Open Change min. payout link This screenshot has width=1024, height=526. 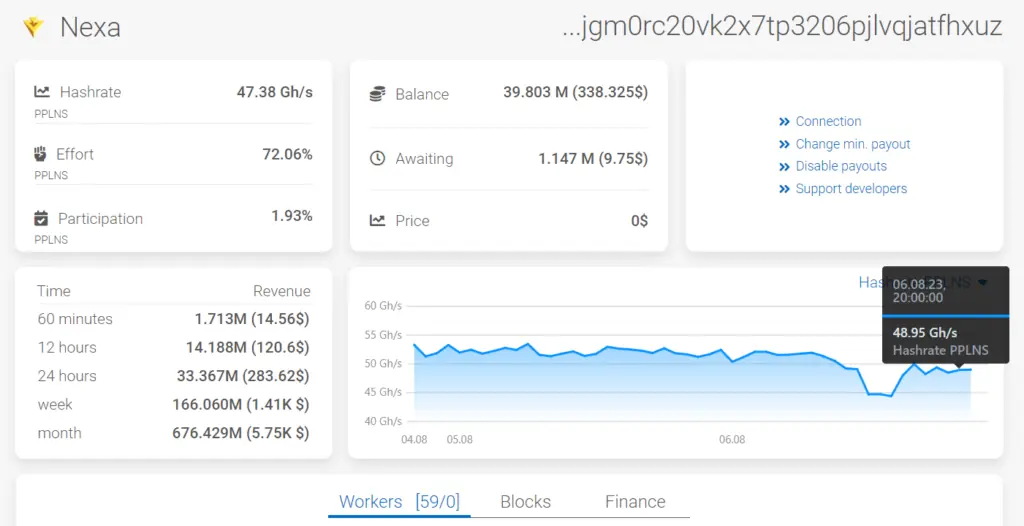pyautogui.click(x=852, y=144)
